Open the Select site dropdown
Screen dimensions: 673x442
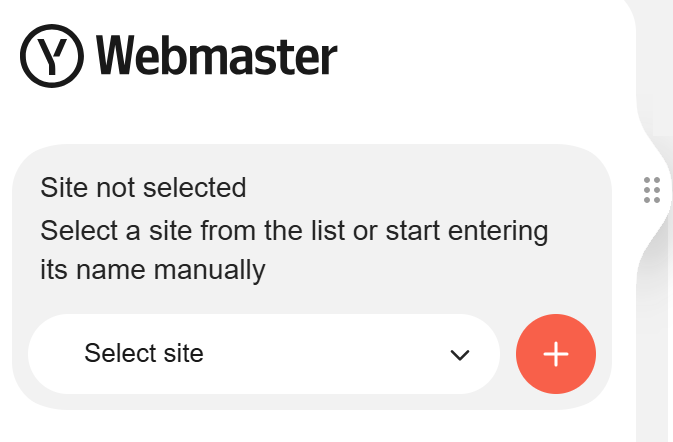tap(263, 354)
